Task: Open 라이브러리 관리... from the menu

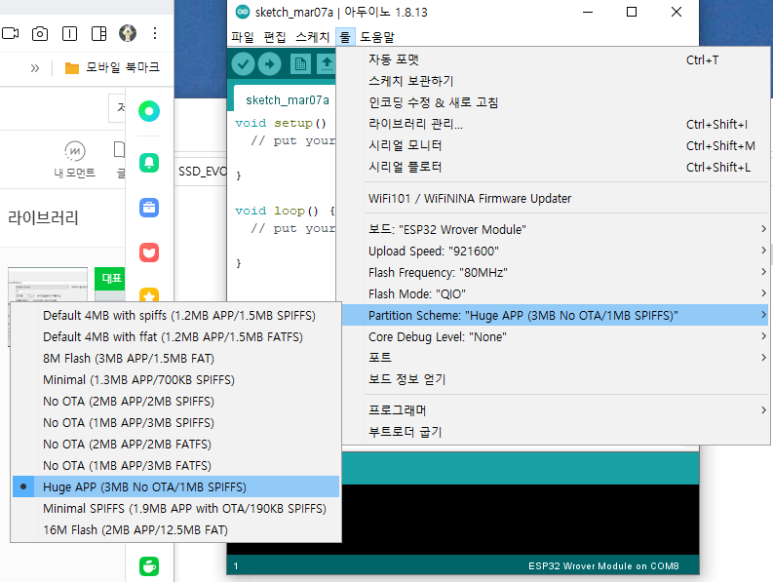Action: [552, 124]
